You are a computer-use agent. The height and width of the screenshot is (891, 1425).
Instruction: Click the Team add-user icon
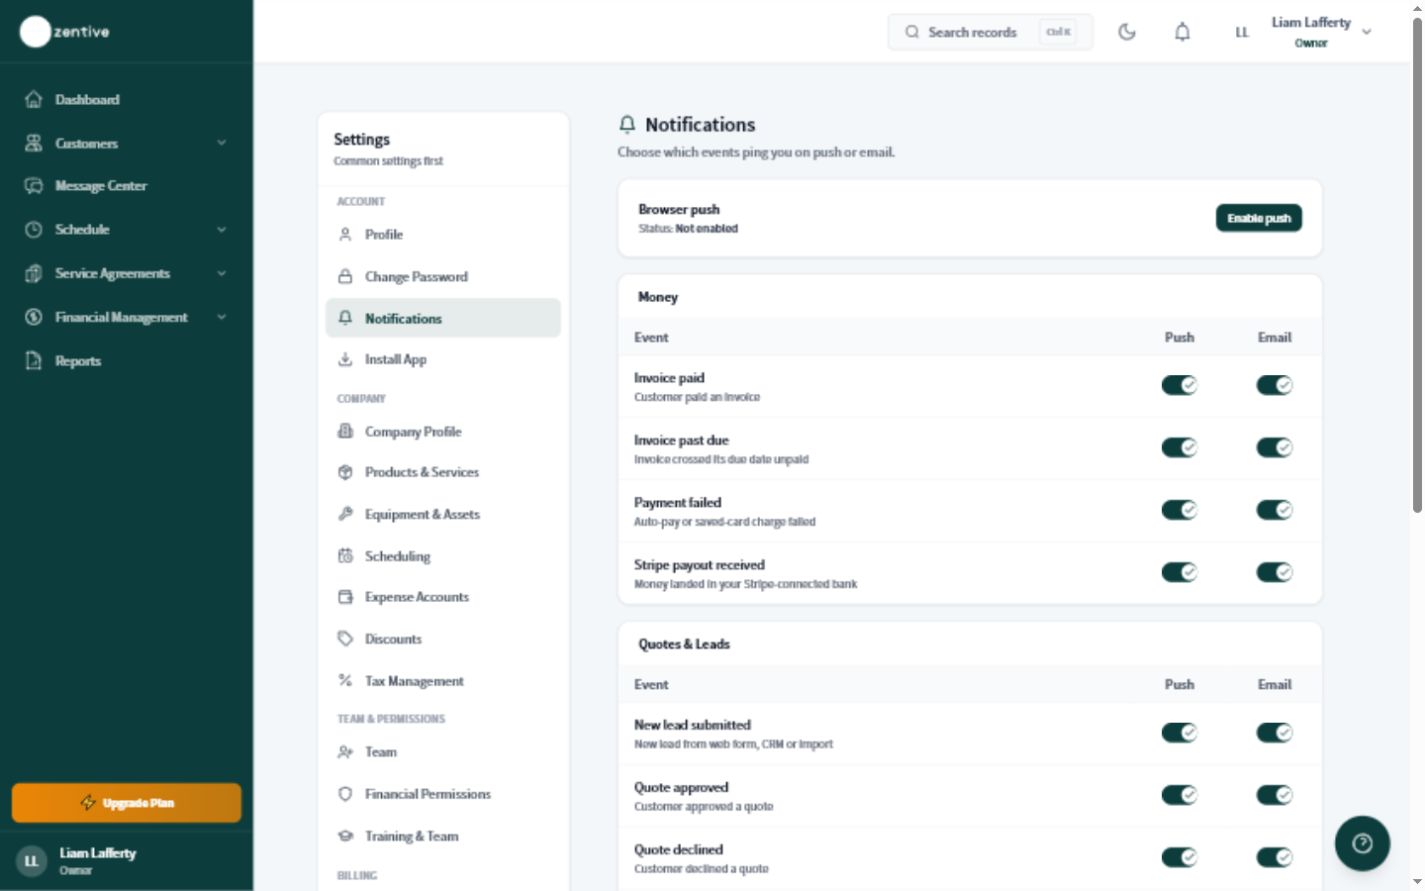(x=345, y=752)
